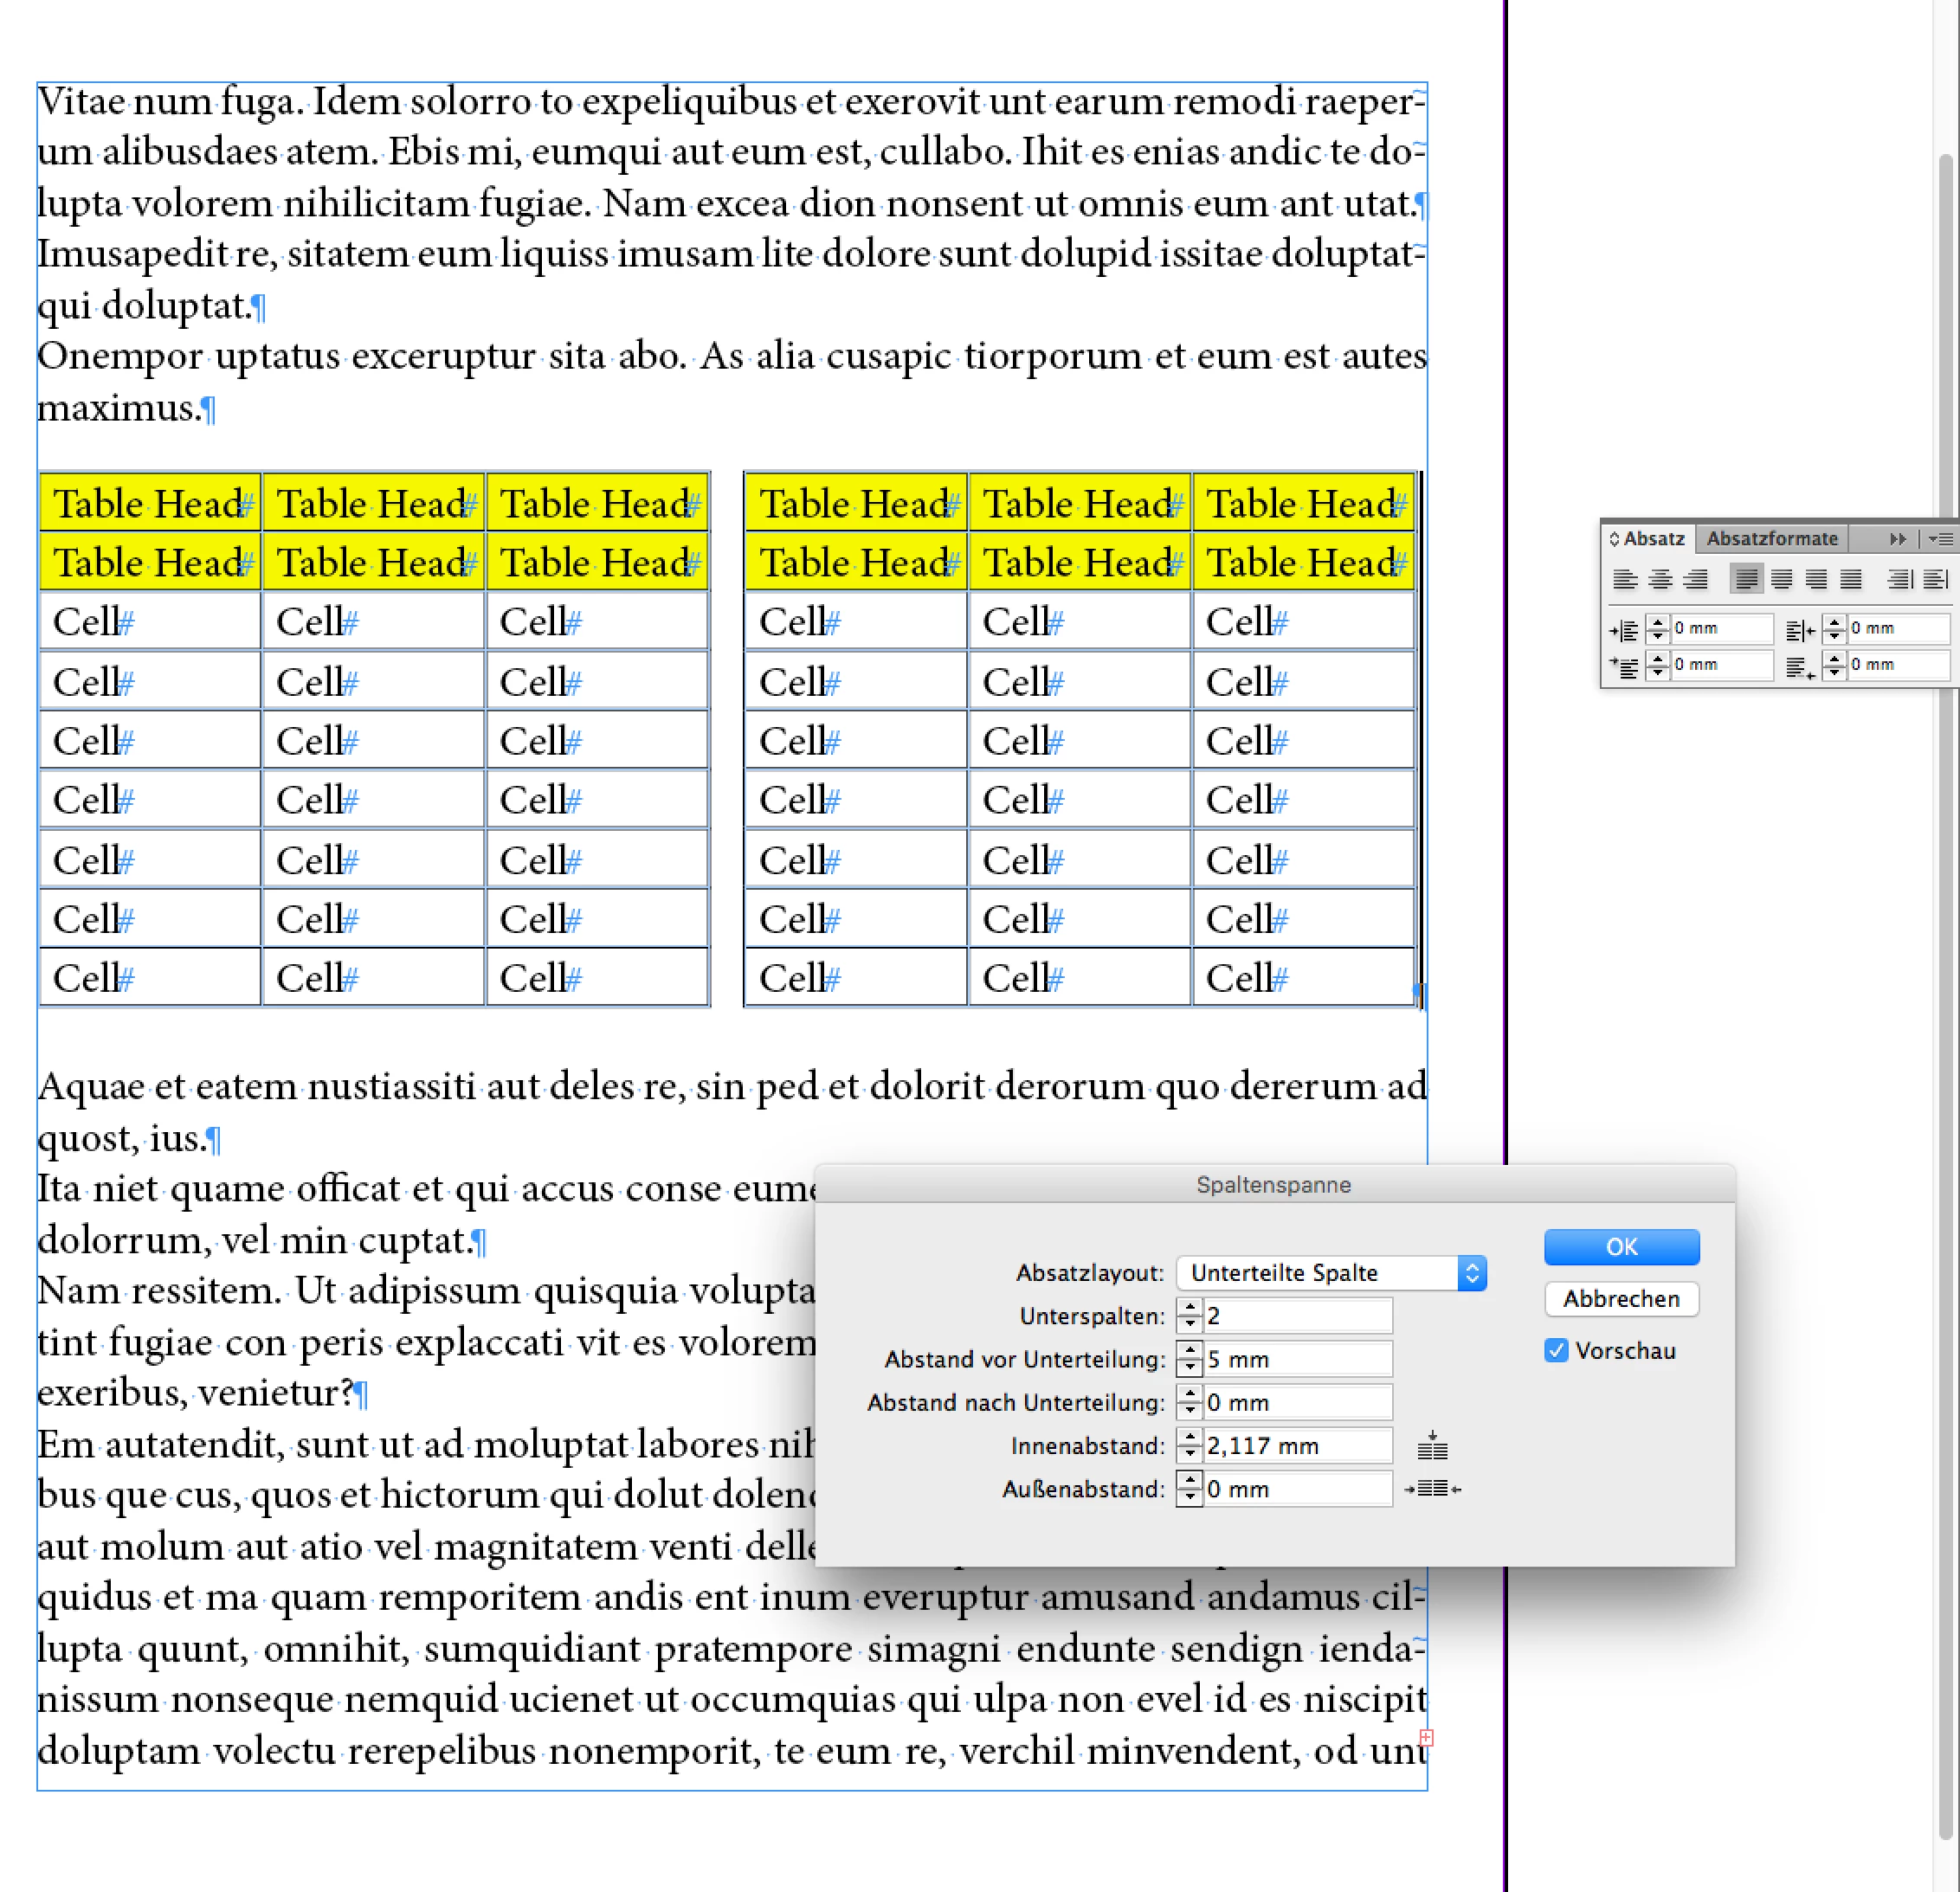Click the Innenabstand input field
Screen dimensions: 1960x1892
pyautogui.click(x=1296, y=1445)
